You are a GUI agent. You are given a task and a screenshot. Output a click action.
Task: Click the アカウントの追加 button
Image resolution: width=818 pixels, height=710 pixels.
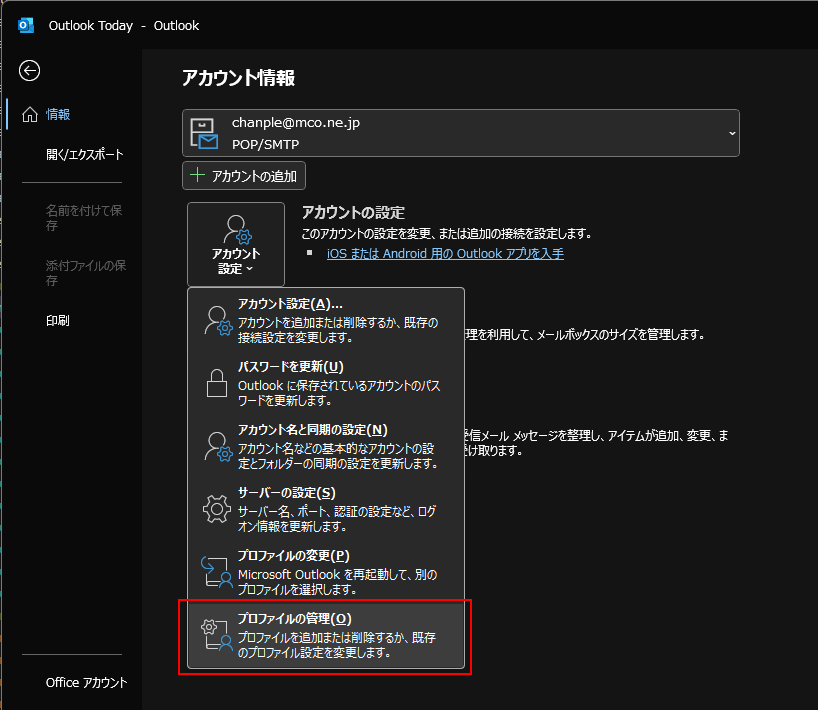(244, 176)
